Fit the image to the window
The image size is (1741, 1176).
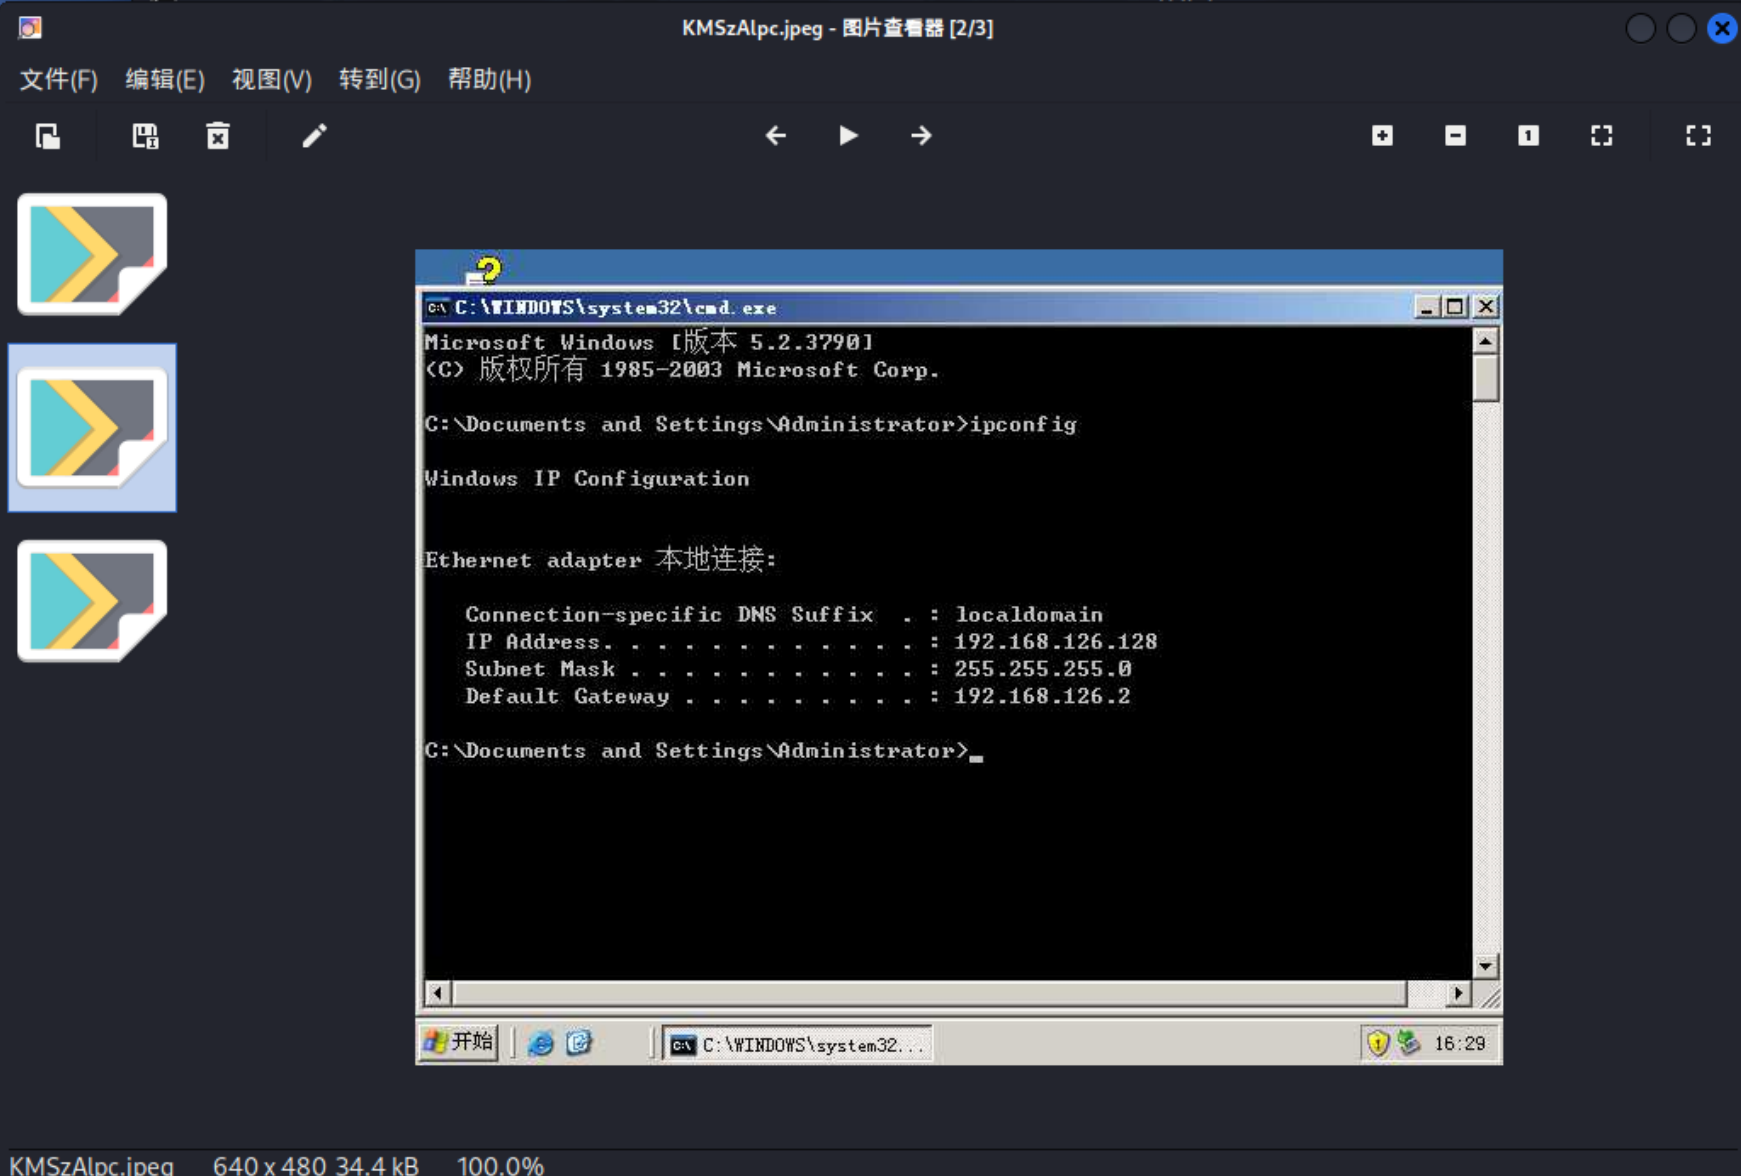[1601, 136]
